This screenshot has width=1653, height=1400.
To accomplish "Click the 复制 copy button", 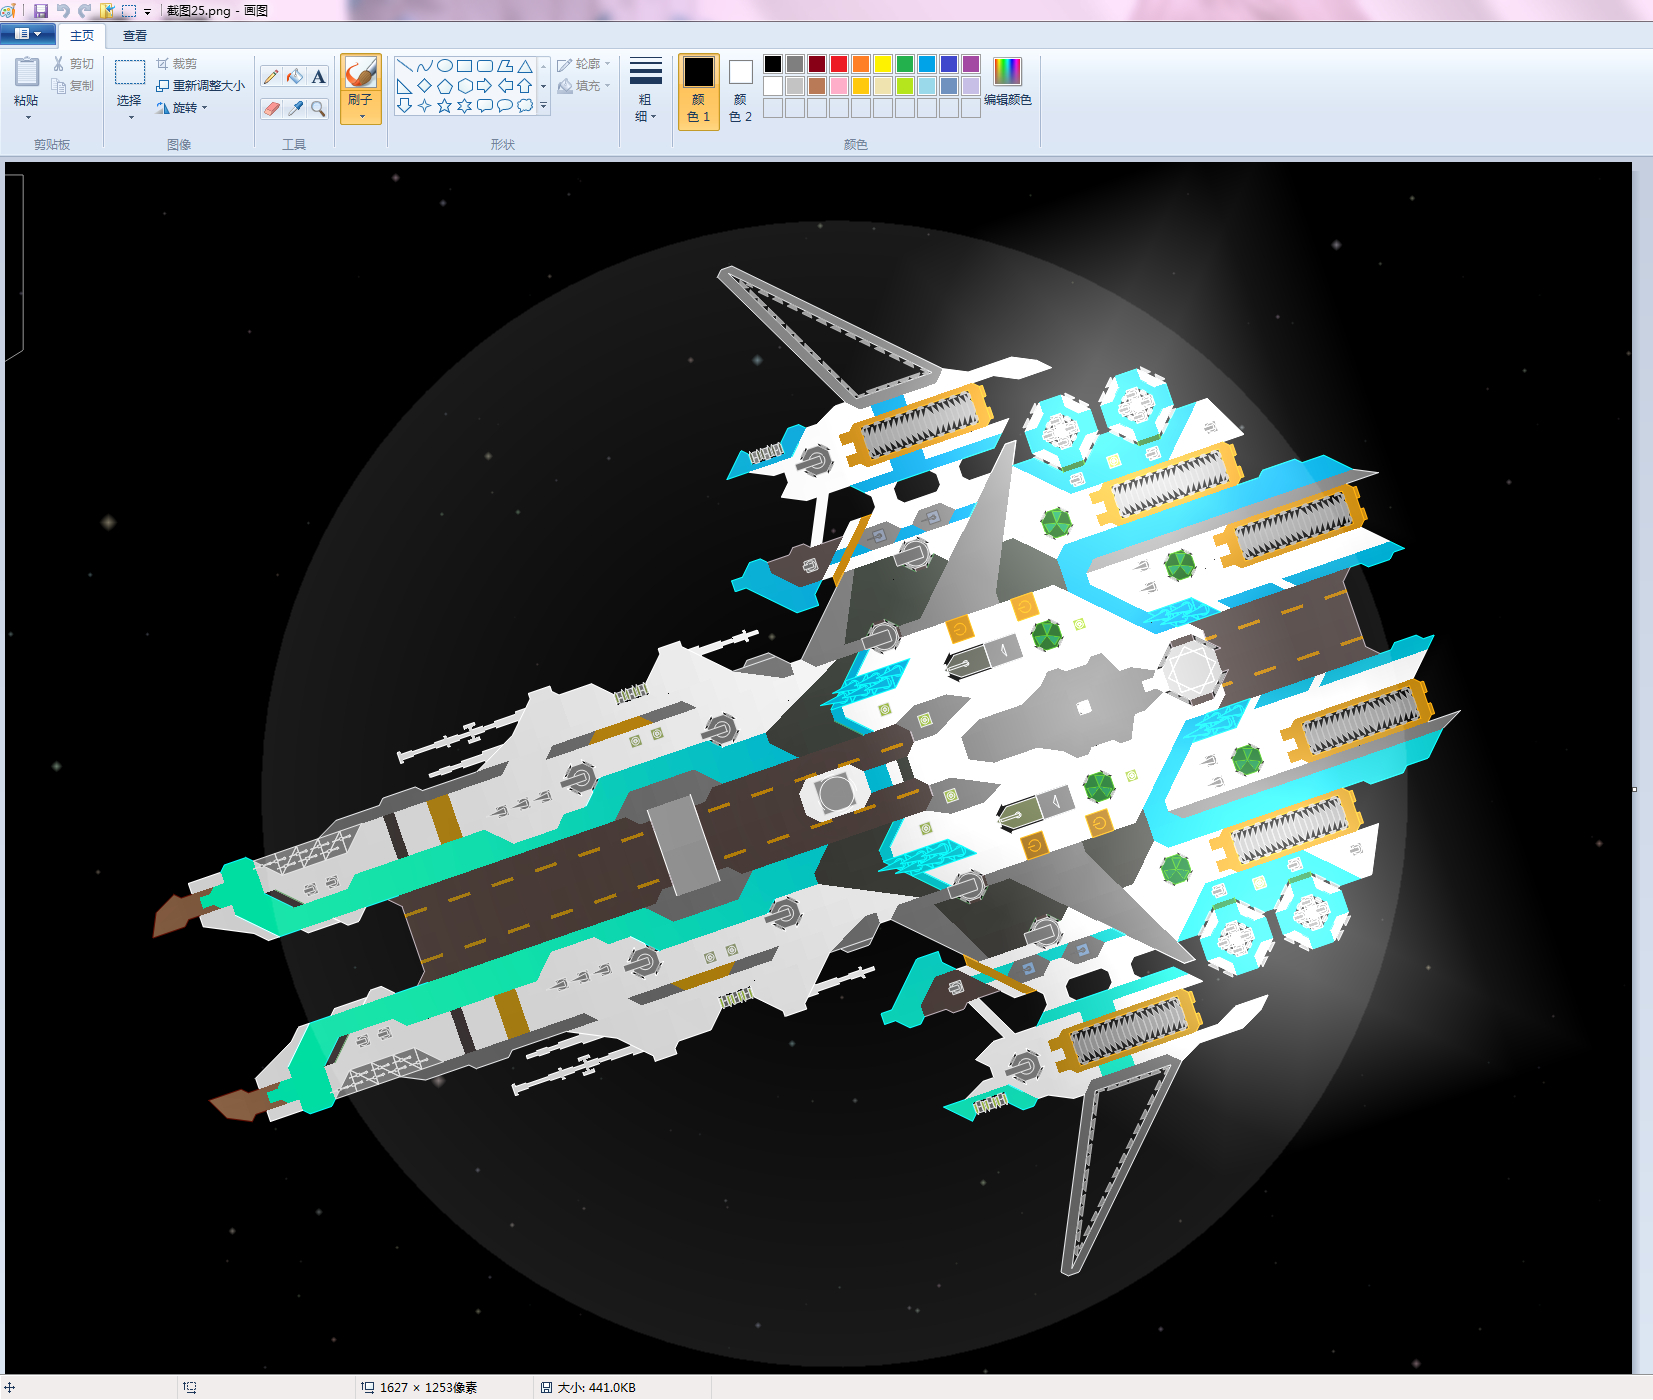I will (x=73, y=86).
